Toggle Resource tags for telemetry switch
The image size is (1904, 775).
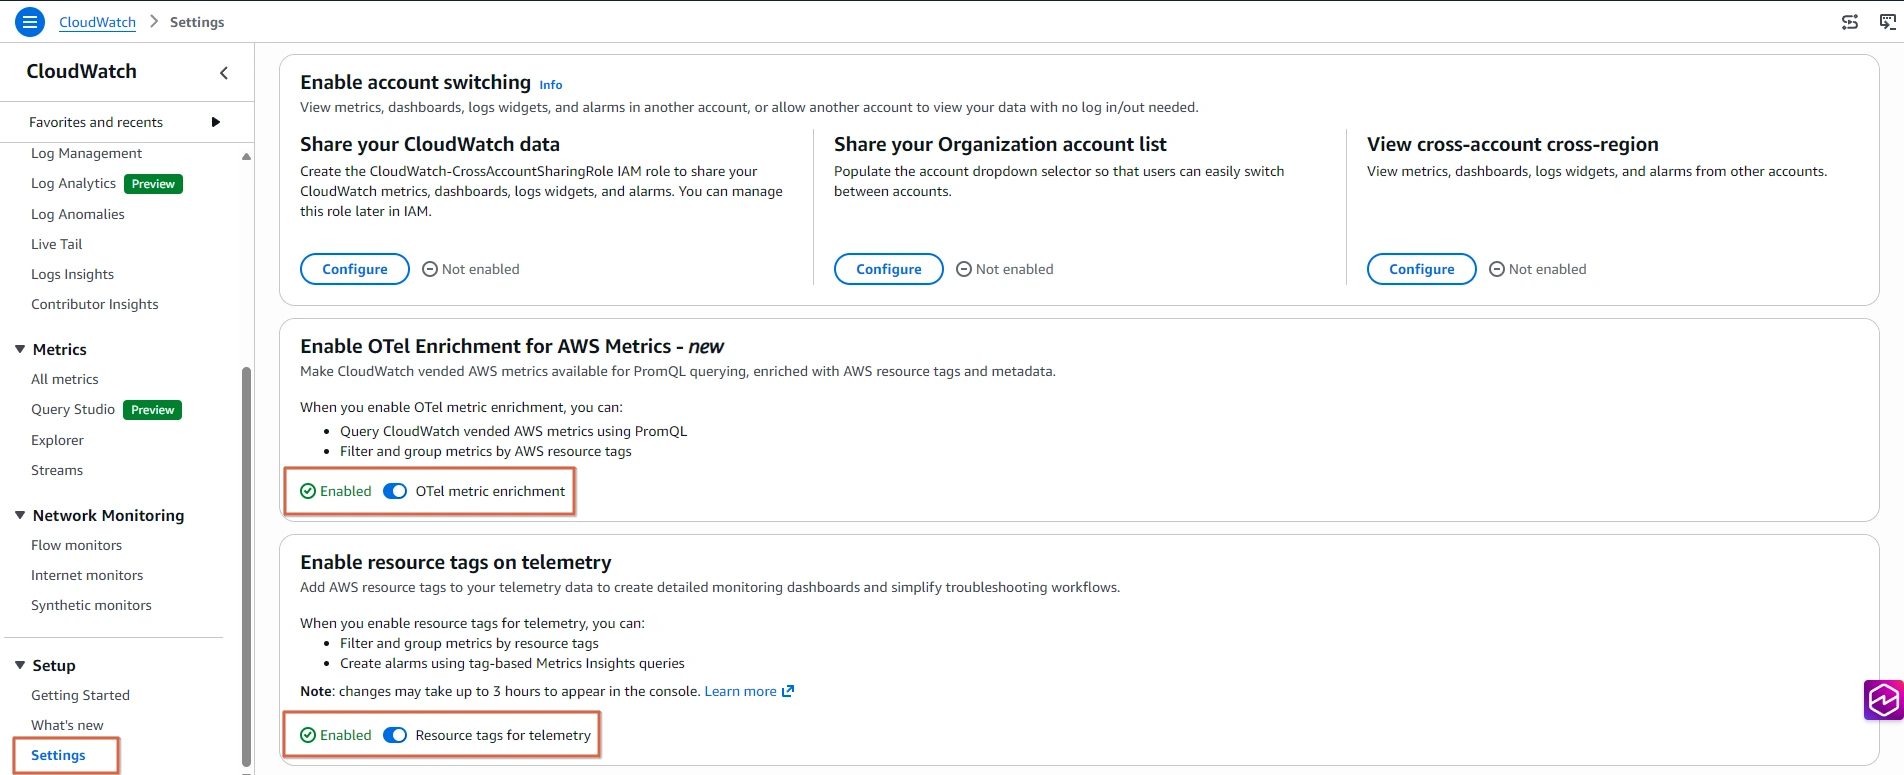click(x=395, y=735)
